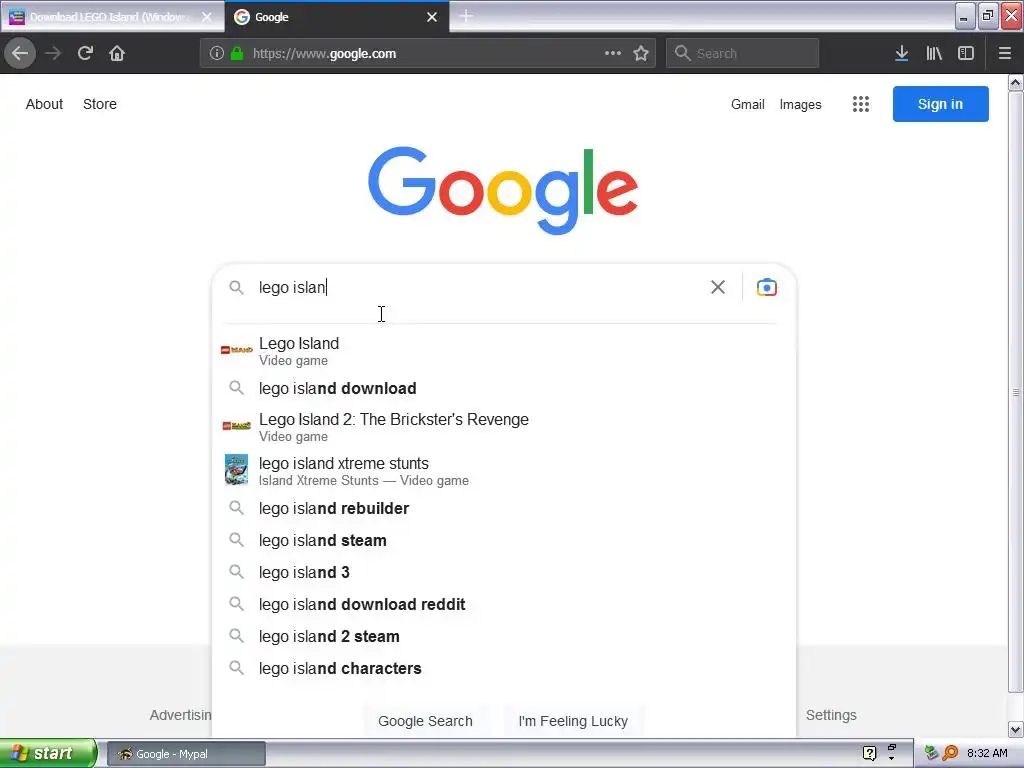The width and height of the screenshot is (1024, 768).
Task: Click the scrollbar up arrow
Action: tap(1016, 83)
